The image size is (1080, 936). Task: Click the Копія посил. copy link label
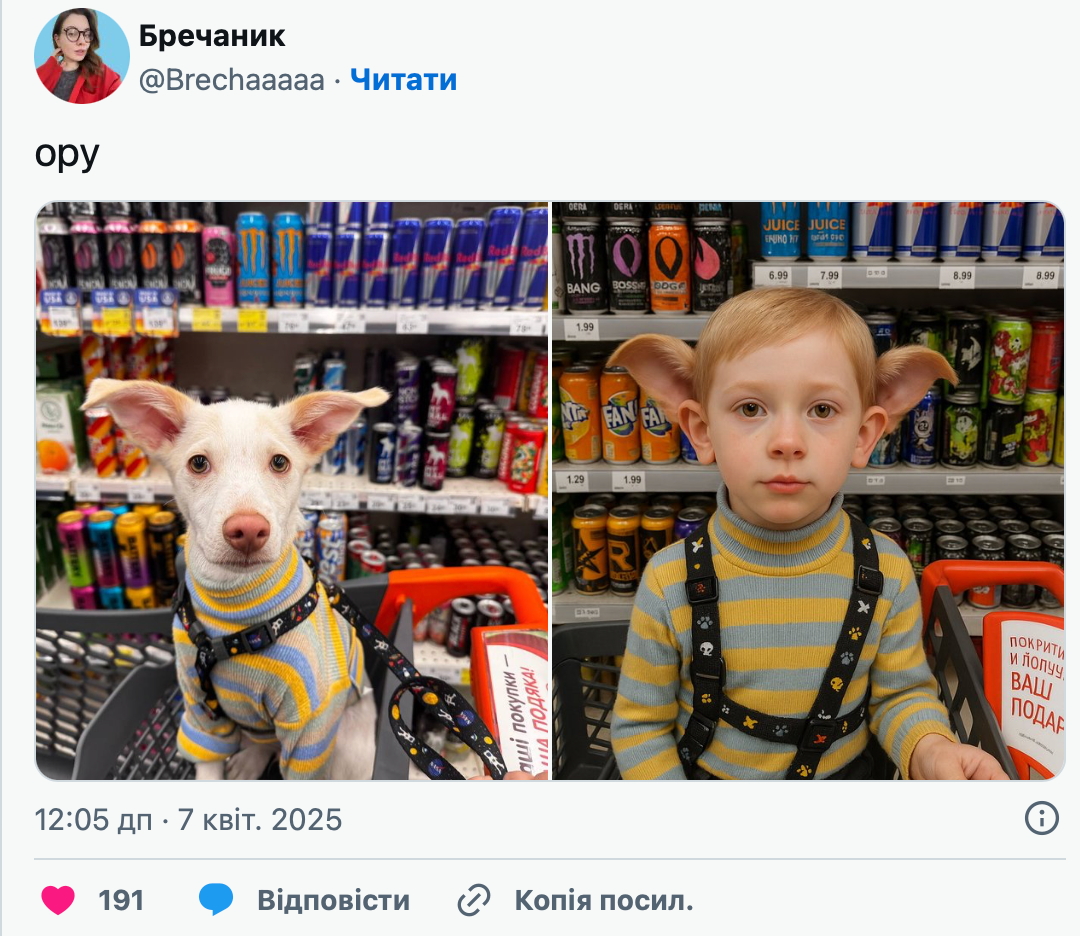604,901
